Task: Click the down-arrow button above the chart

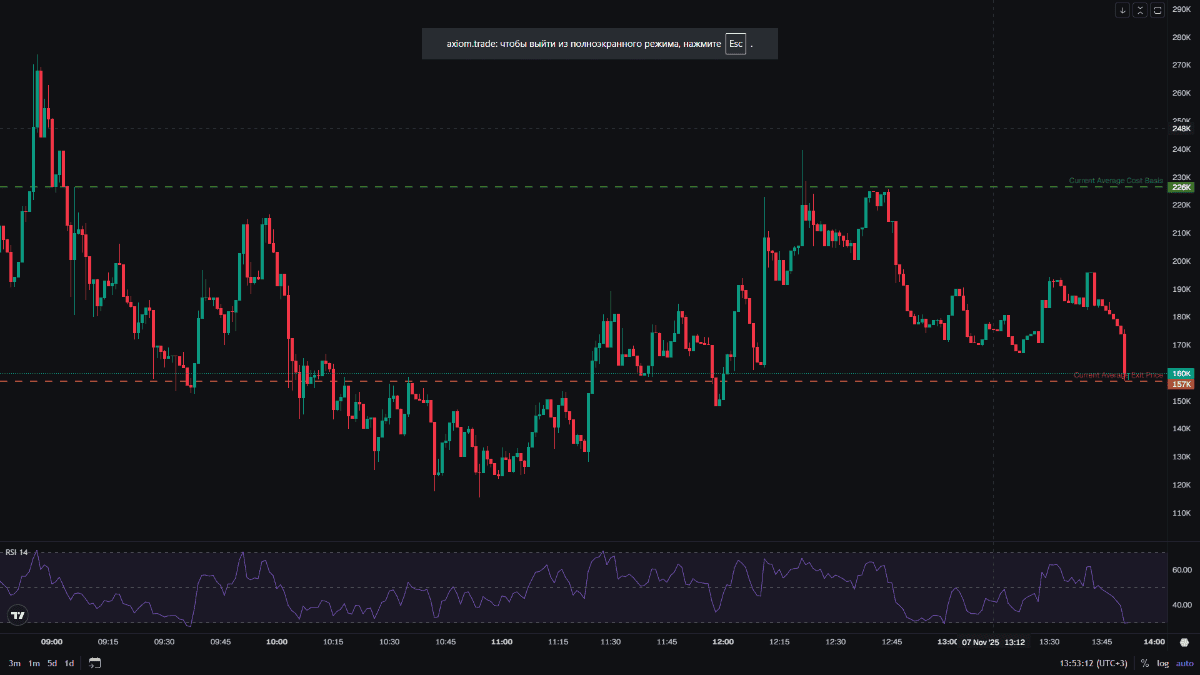Action: (x=1123, y=10)
